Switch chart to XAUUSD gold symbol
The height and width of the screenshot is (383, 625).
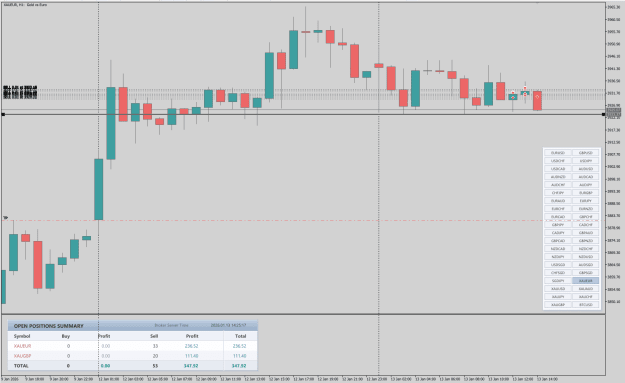point(558,289)
